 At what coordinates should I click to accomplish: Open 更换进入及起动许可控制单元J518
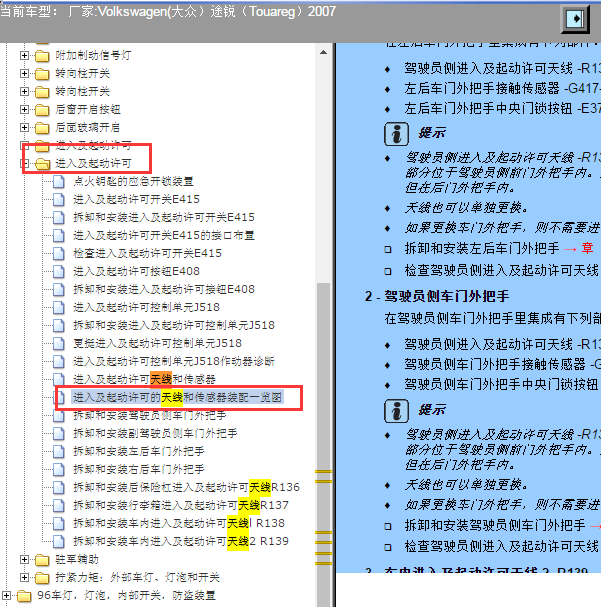[x=157, y=343]
